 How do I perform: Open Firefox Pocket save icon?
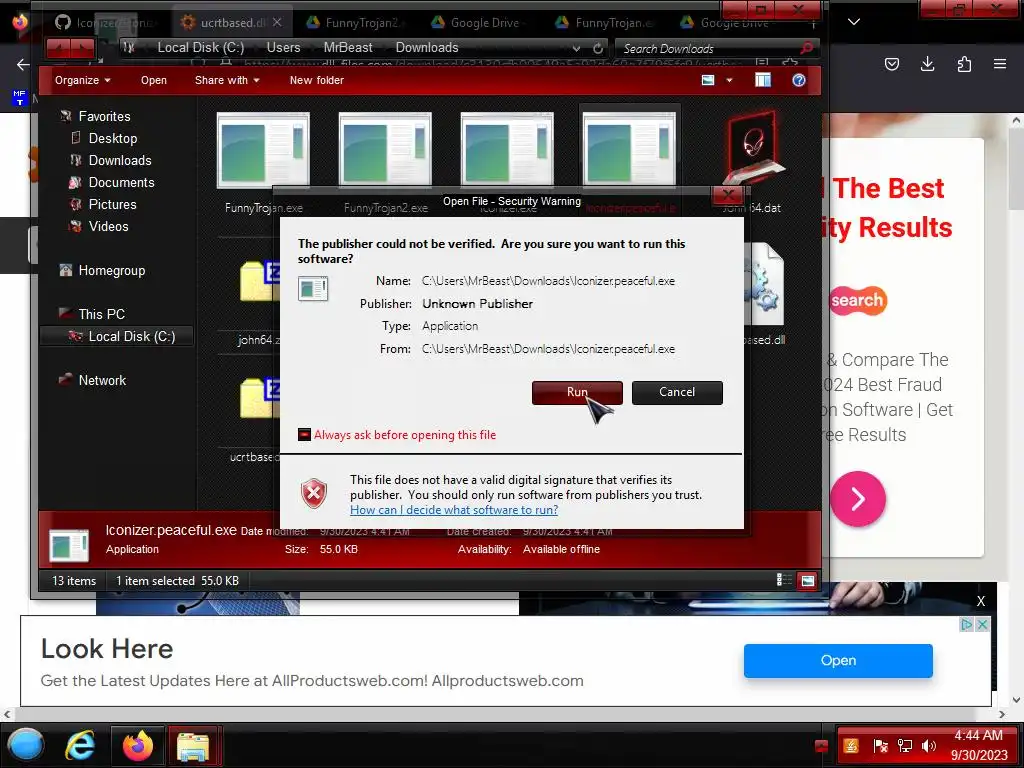[x=891, y=64]
